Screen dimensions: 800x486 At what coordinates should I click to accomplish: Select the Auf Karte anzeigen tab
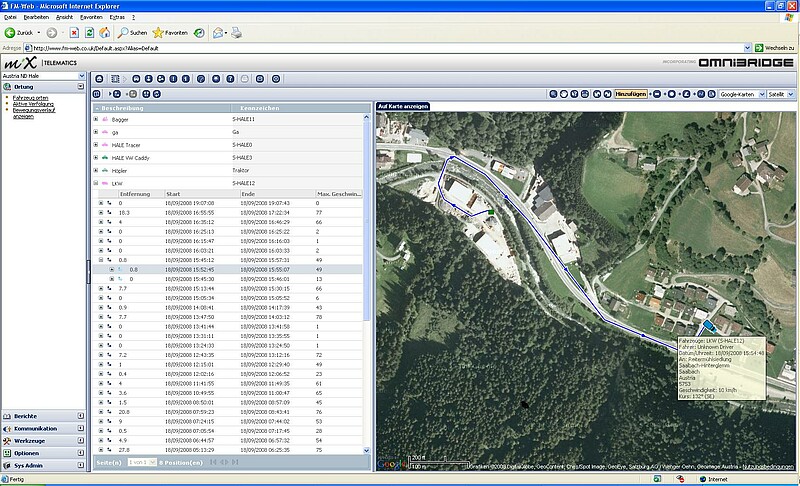pyautogui.click(x=403, y=107)
